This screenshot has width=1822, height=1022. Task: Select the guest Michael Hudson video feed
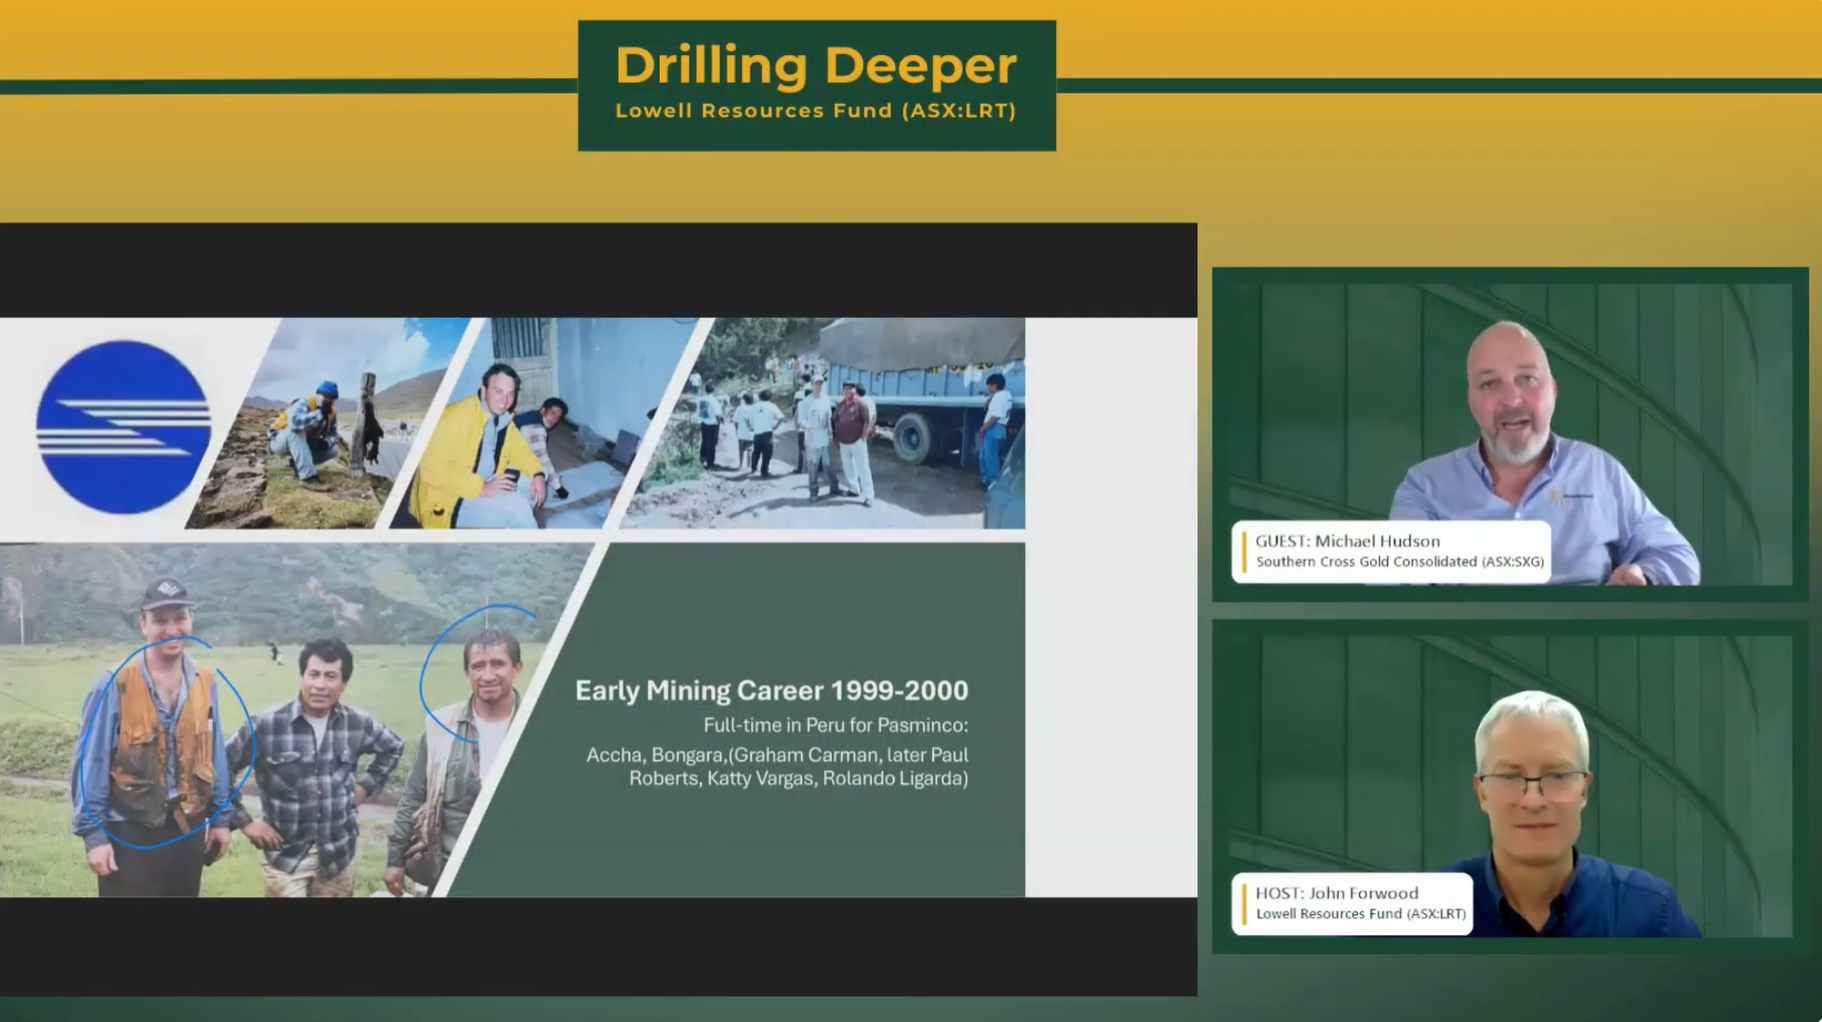[1510, 434]
